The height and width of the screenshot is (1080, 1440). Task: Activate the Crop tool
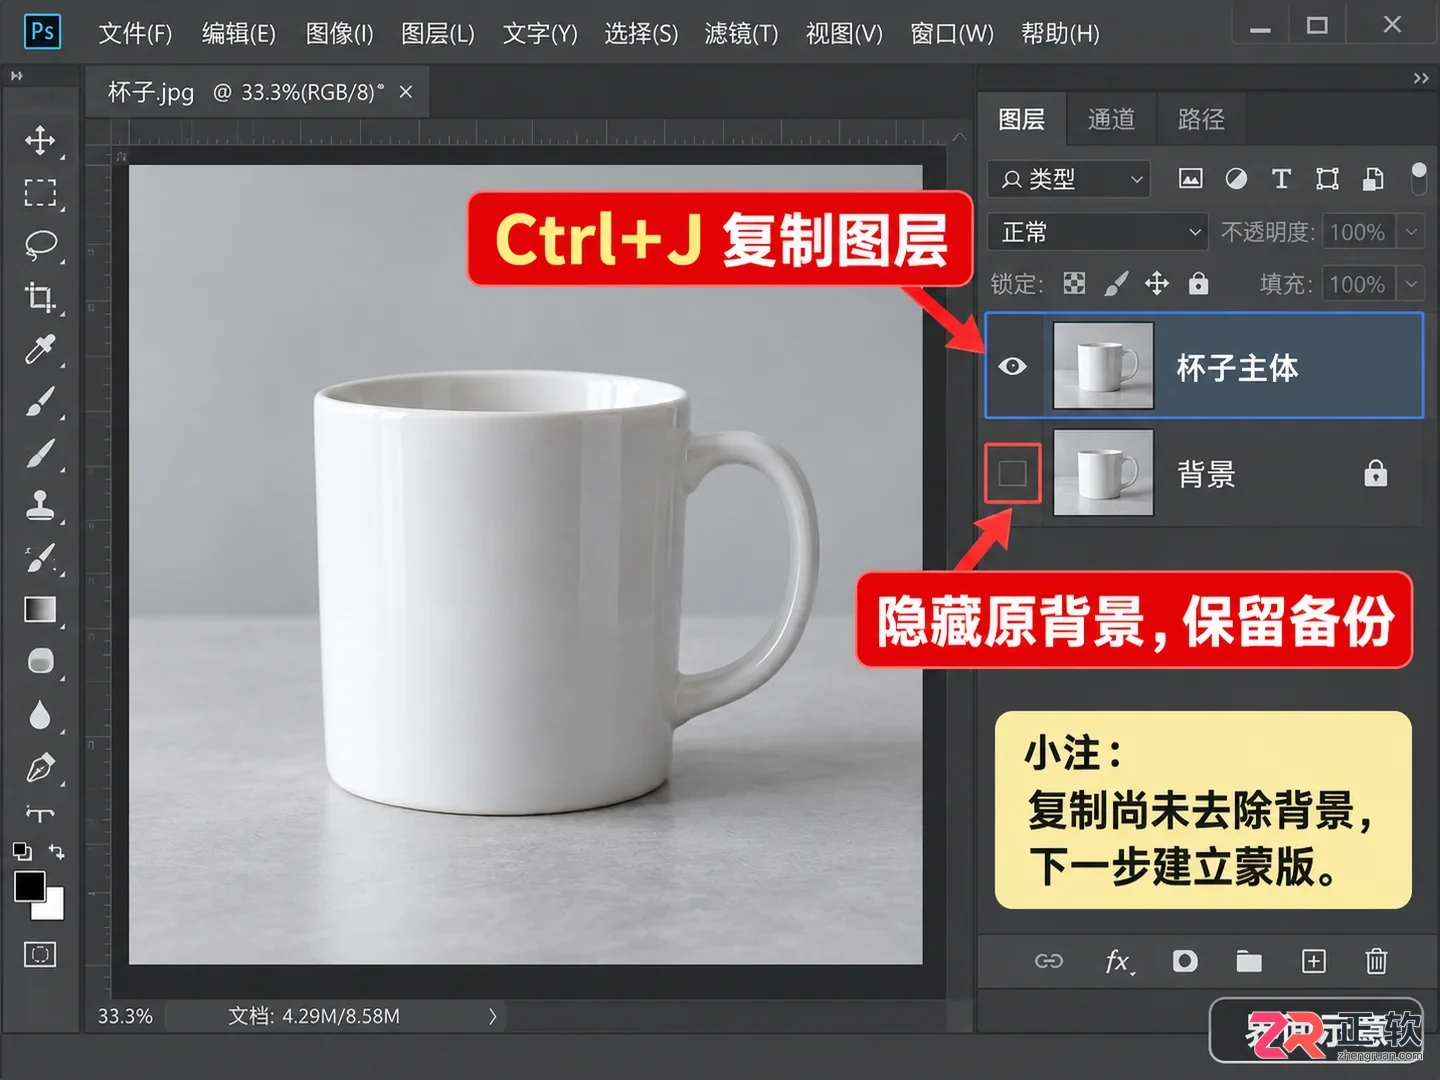[x=40, y=297]
